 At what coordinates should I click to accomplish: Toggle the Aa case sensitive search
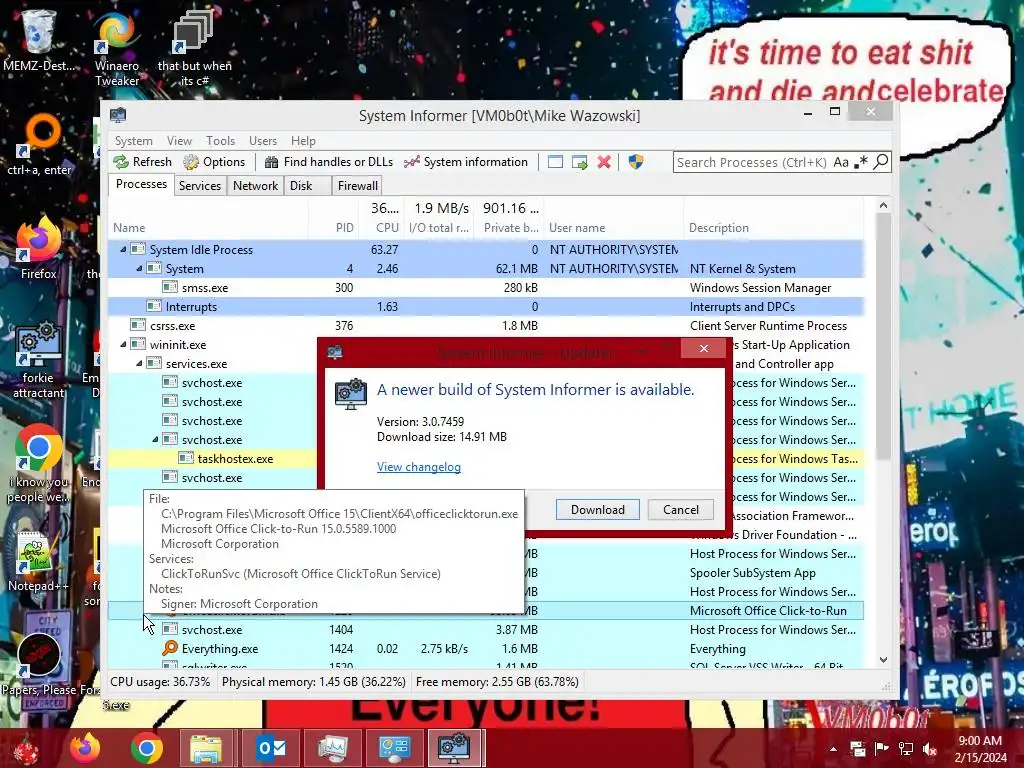pos(841,162)
